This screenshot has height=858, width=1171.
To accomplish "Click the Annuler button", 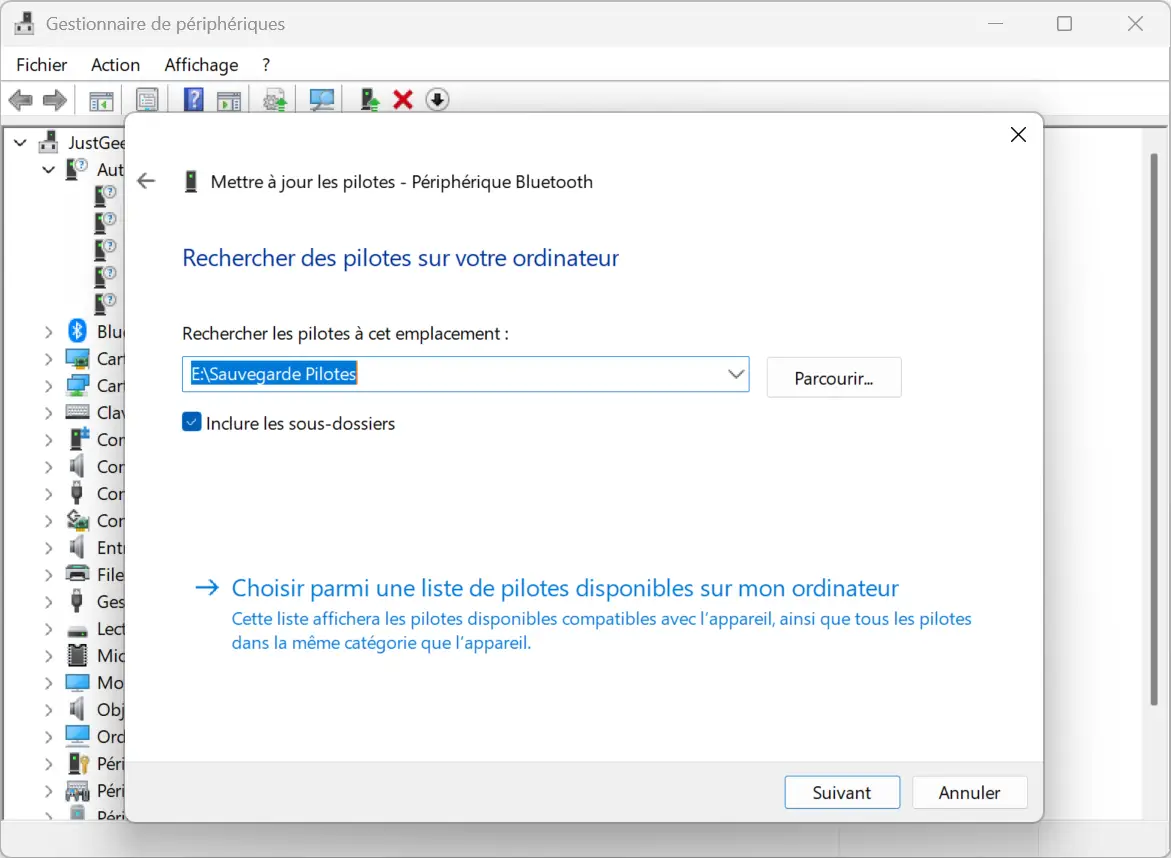I will [969, 792].
